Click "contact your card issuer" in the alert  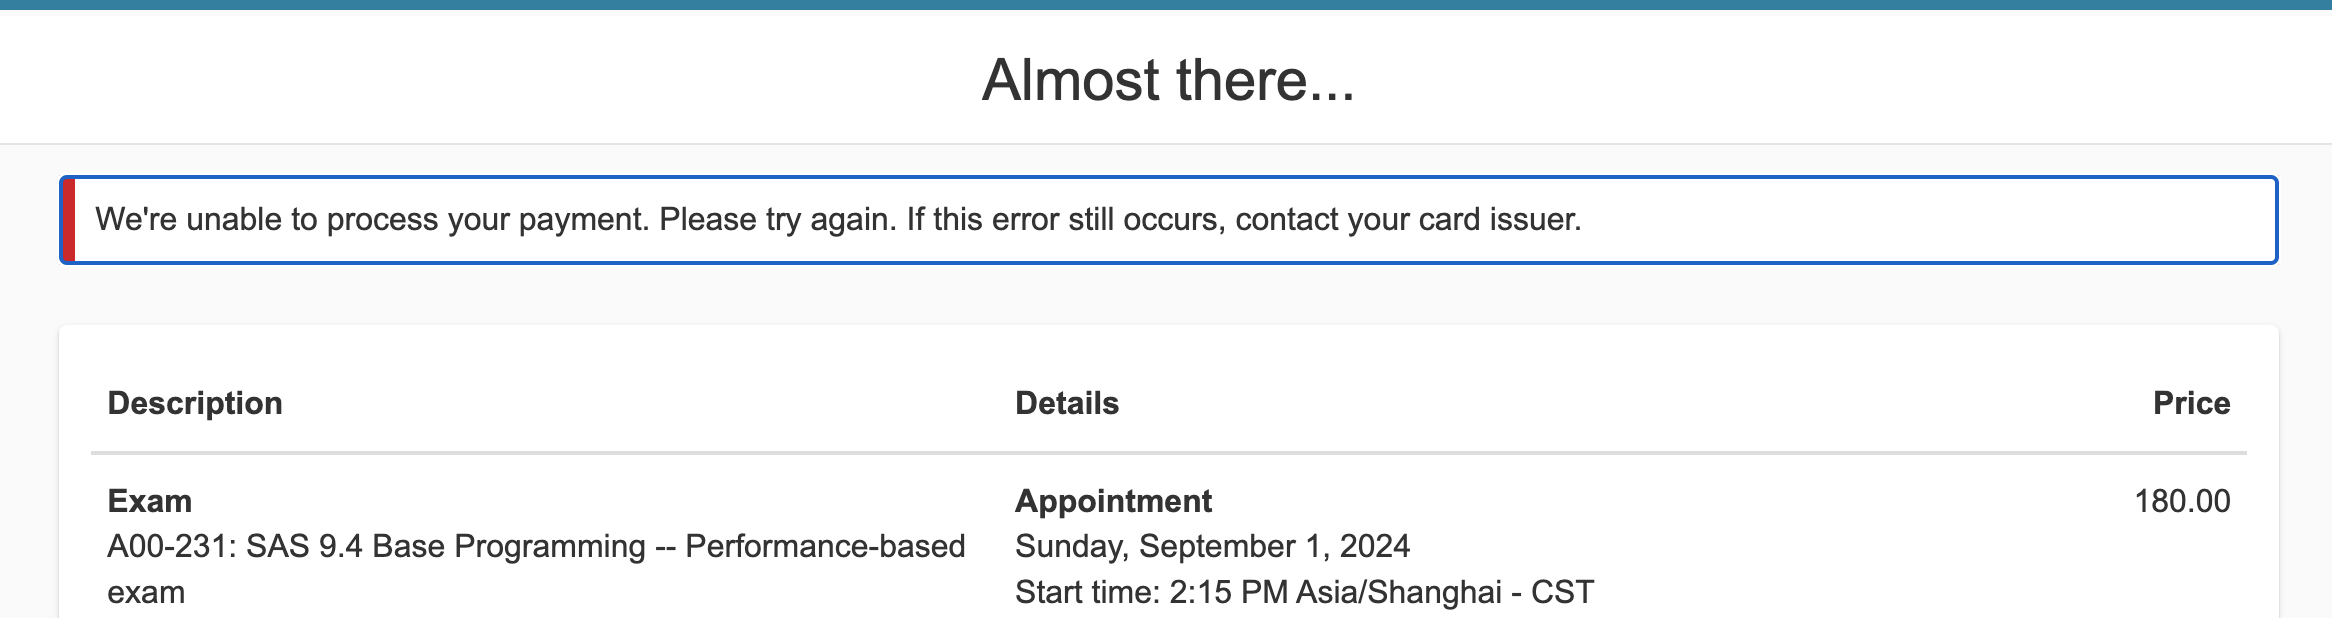(1408, 220)
